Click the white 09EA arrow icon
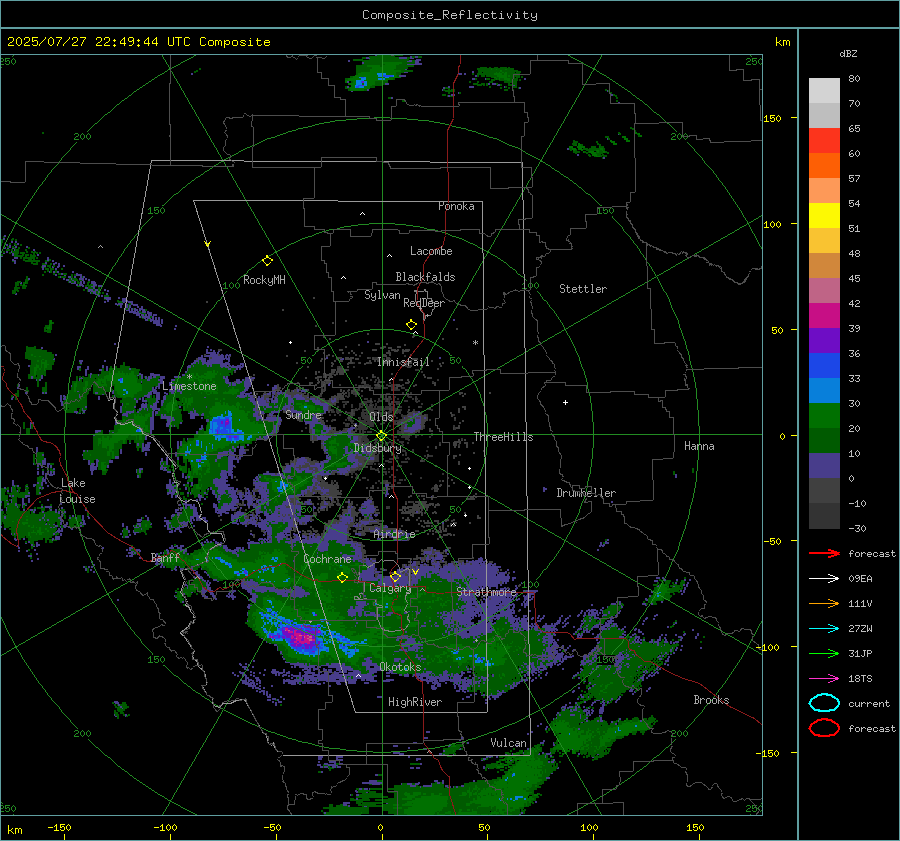 tap(824, 579)
